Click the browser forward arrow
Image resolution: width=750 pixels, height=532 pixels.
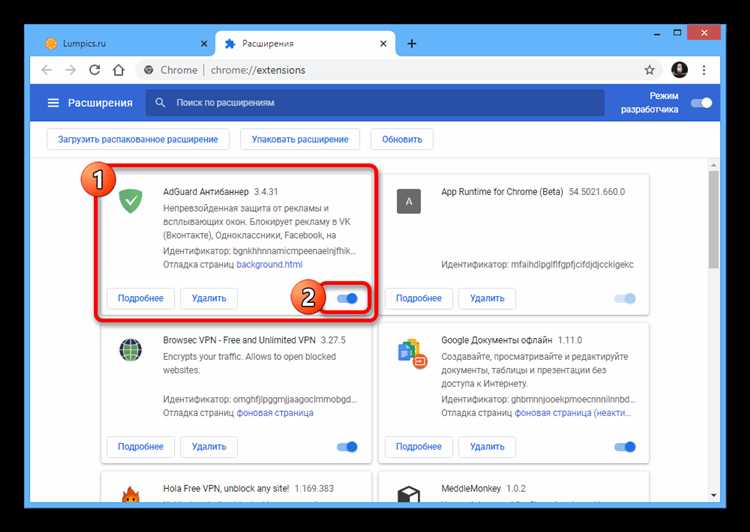[x=71, y=70]
